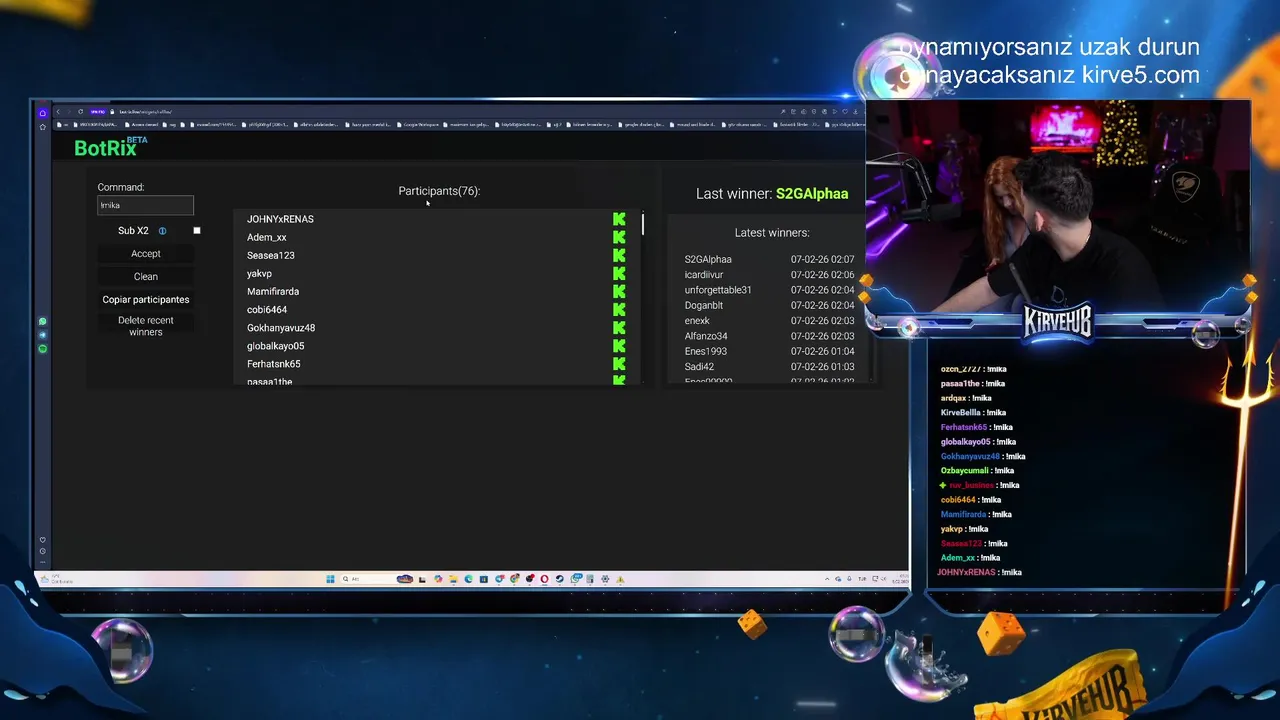Select participant yakvp in the list
This screenshot has width=1280, height=720.
[x=259, y=273]
